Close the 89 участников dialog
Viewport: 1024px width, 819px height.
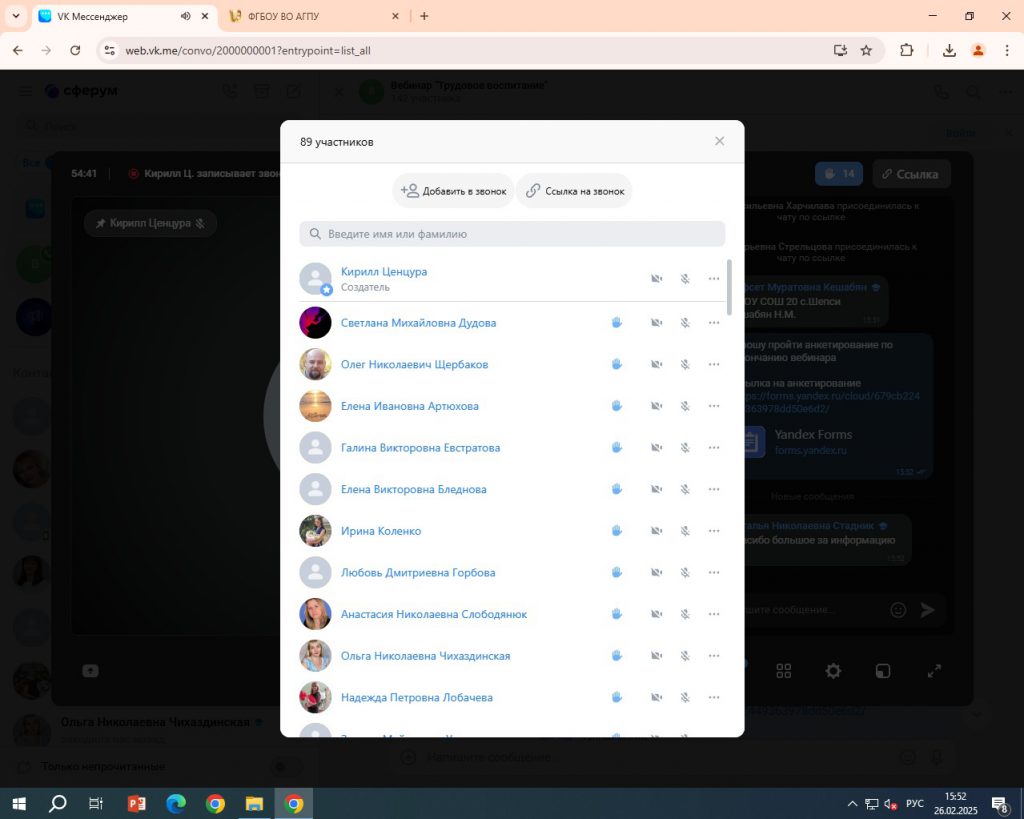pos(719,141)
